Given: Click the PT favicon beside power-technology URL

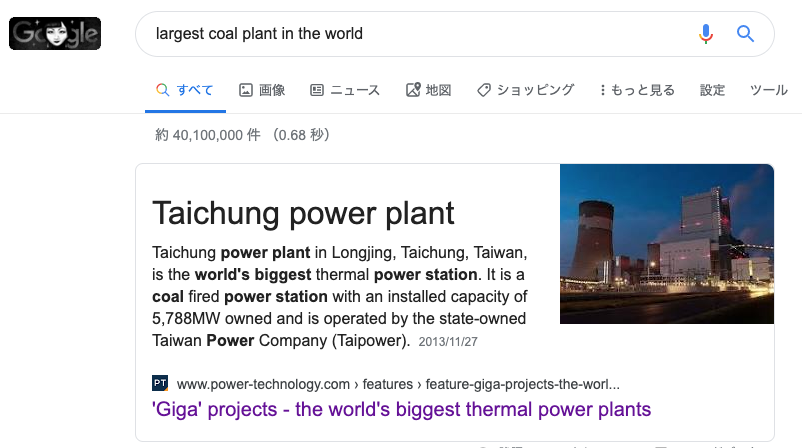Looking at the screenshot, I should [x=160, y=383].
